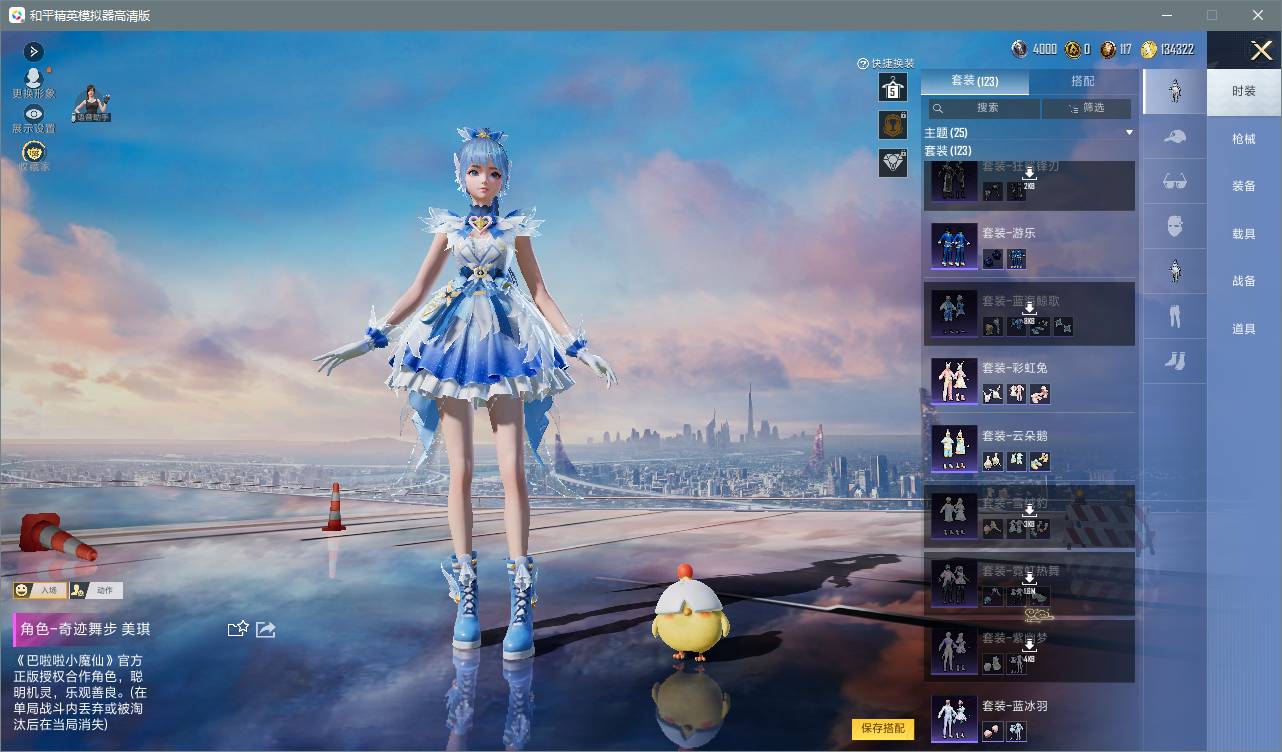Select the glasses category icon
The height and width of the screenshot is (752, 1282).
(1176, 182)
